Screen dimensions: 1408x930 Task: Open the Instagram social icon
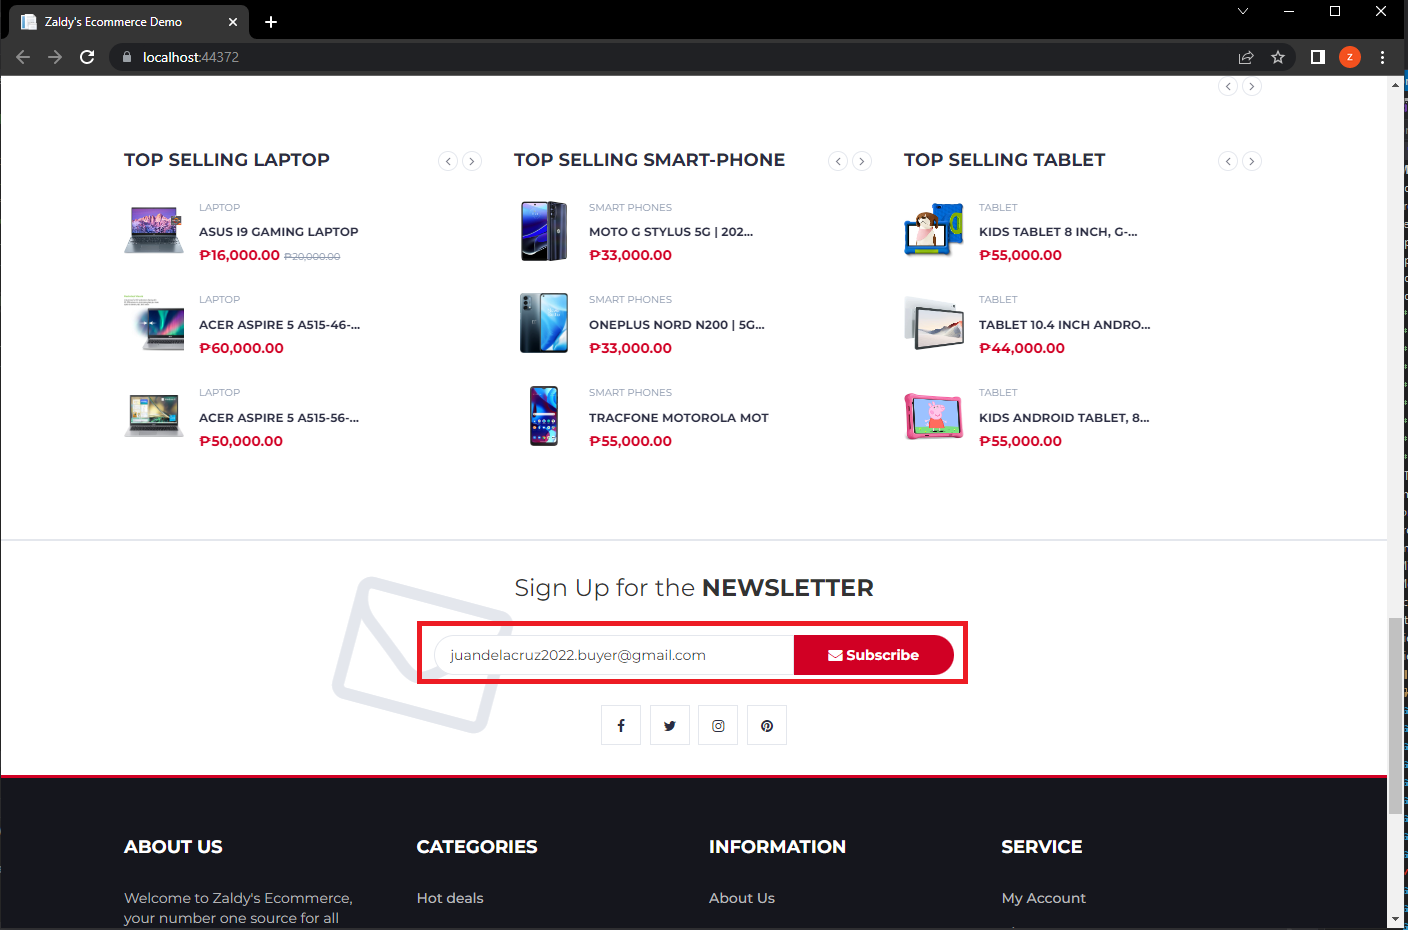pyautogui.click(x=718, y=724)
